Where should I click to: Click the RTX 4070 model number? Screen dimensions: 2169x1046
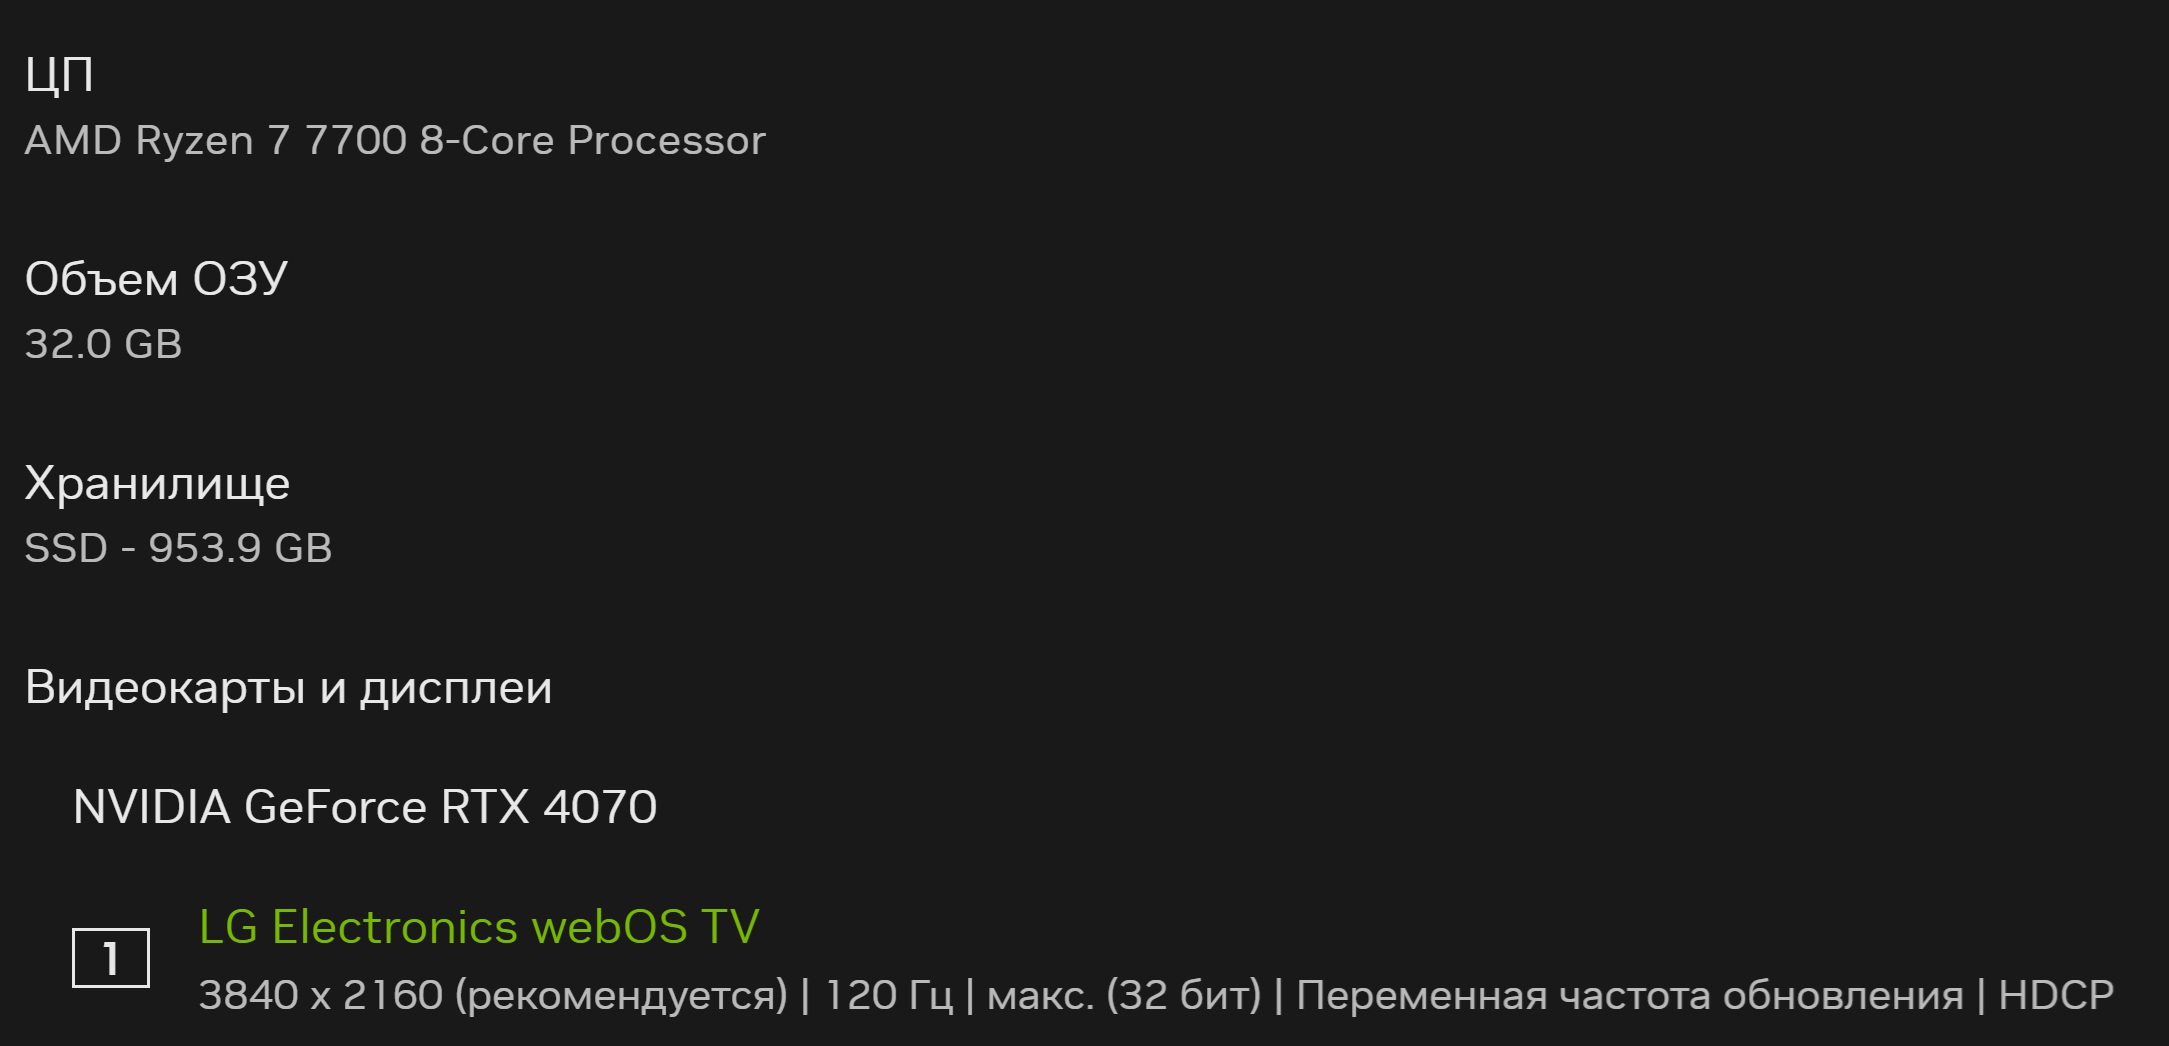coord(549,806)
